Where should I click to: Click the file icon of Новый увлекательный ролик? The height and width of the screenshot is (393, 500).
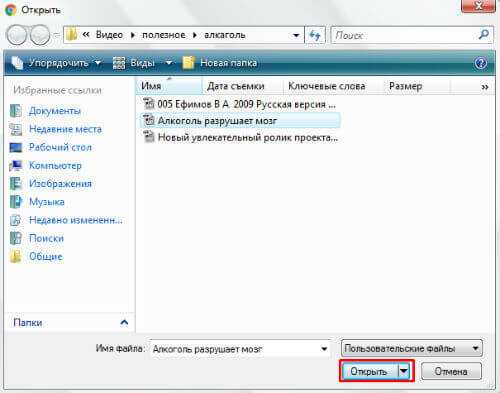point(149,137)
